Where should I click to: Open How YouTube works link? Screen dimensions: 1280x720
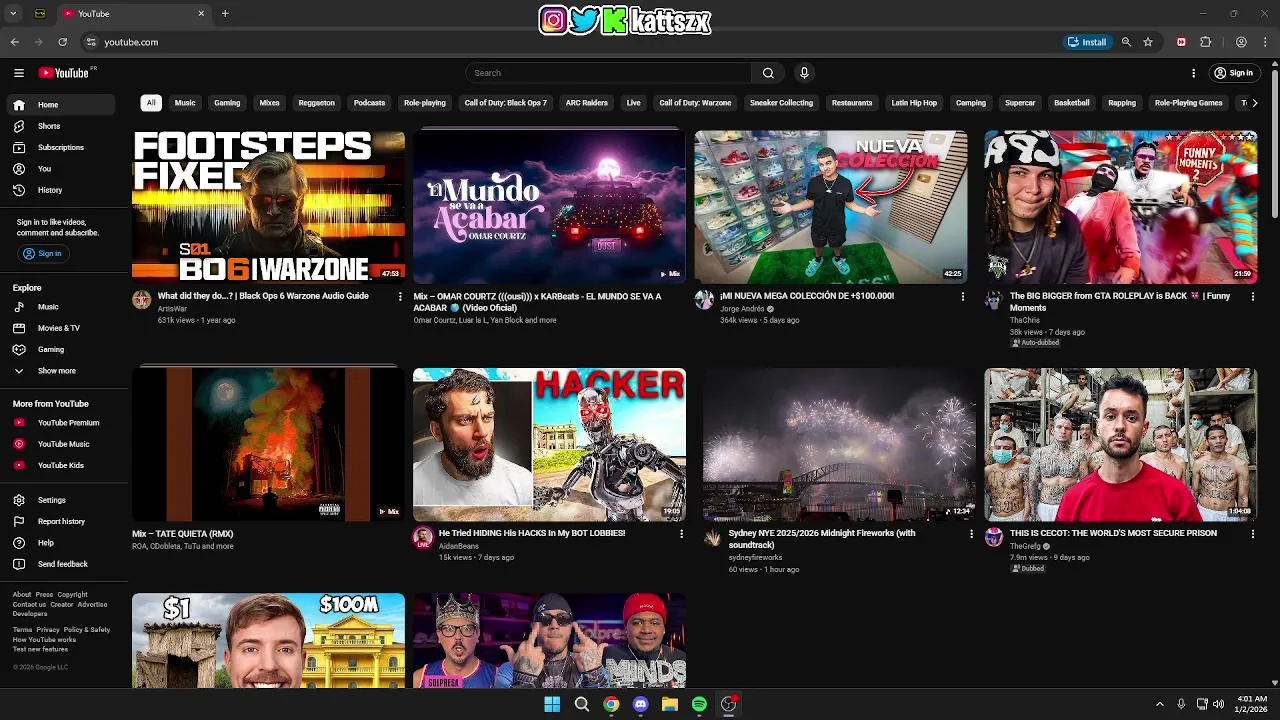tap(44, 640)
